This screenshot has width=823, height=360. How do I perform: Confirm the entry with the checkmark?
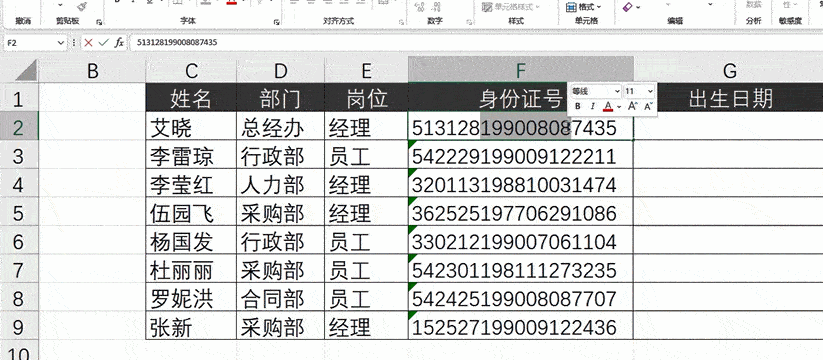(103, 43)
